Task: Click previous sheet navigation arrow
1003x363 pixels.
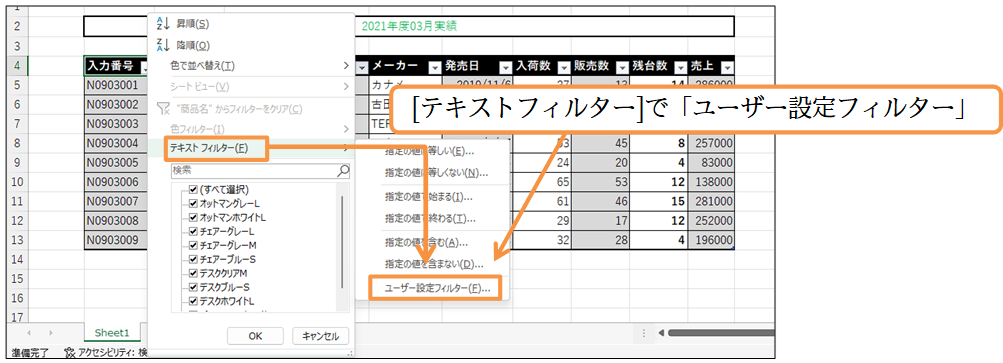Action: point(30,333)
